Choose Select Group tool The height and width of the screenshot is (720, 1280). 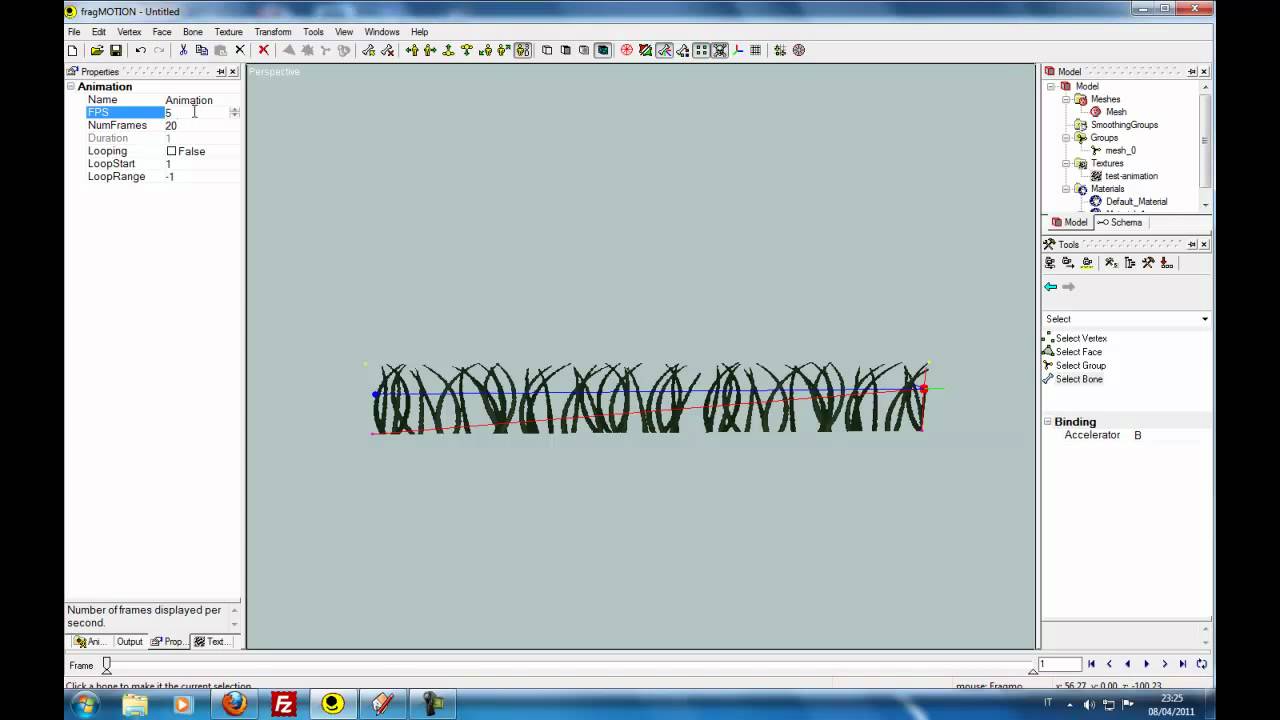(1075, 366)
